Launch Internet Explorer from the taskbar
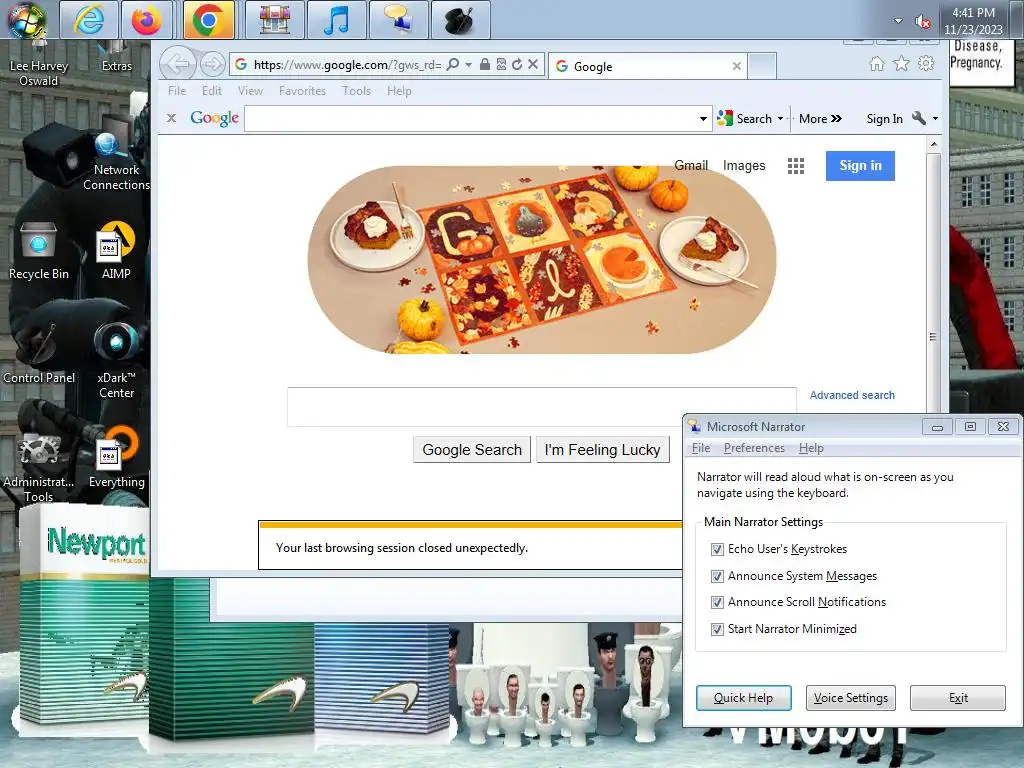Screen dimensions: 1024x768 89,20
